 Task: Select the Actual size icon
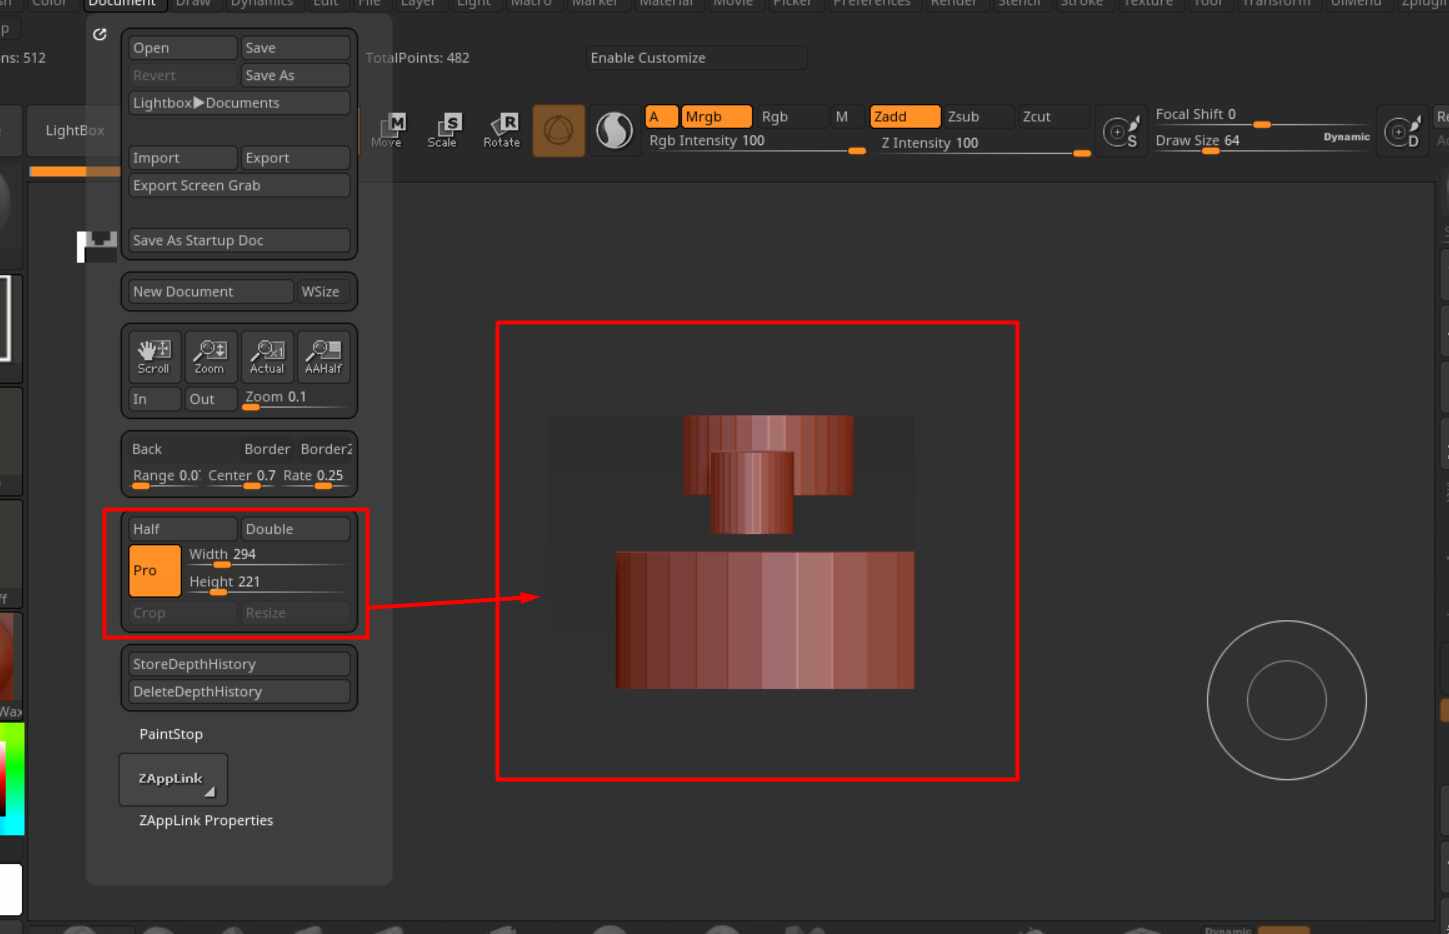[267, 356]
